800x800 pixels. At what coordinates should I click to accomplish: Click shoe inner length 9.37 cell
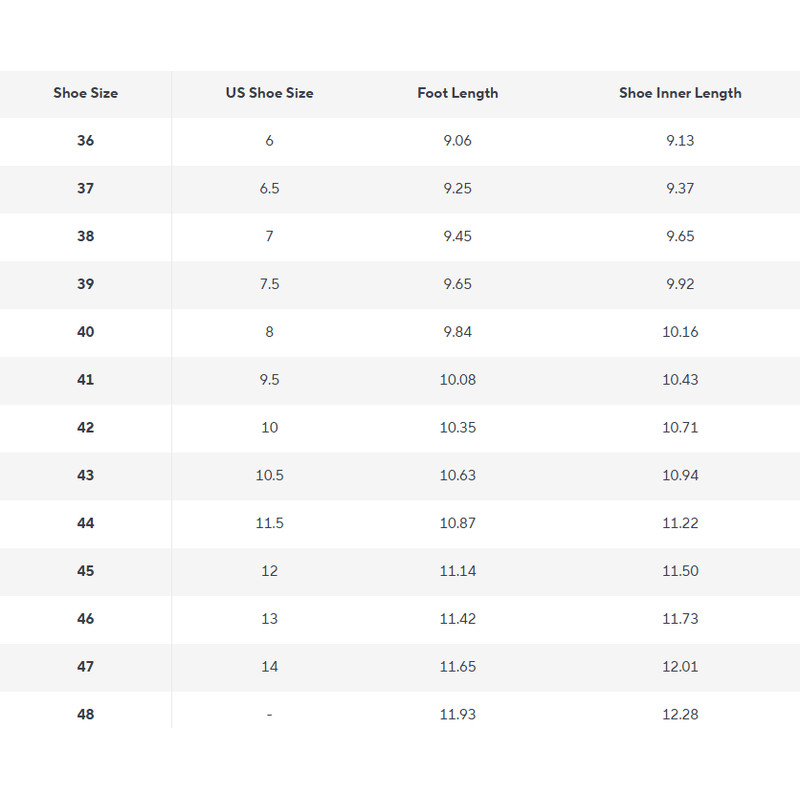(680, 189)
